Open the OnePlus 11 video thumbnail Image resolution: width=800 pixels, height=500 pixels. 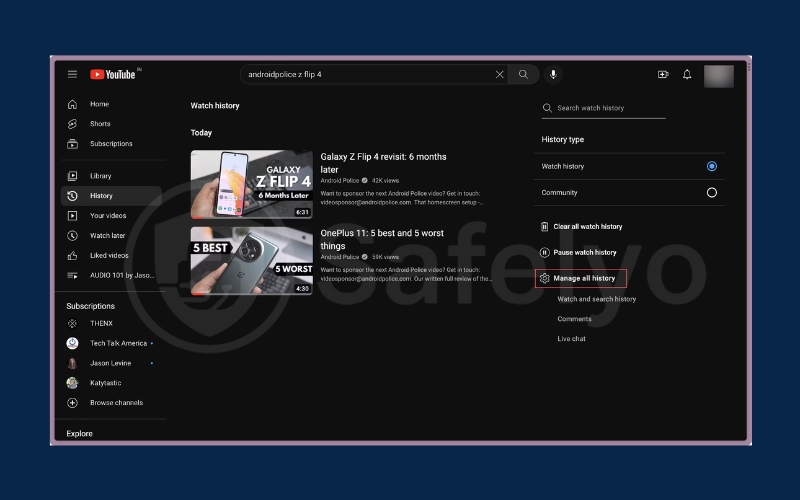tap(252, 261)
